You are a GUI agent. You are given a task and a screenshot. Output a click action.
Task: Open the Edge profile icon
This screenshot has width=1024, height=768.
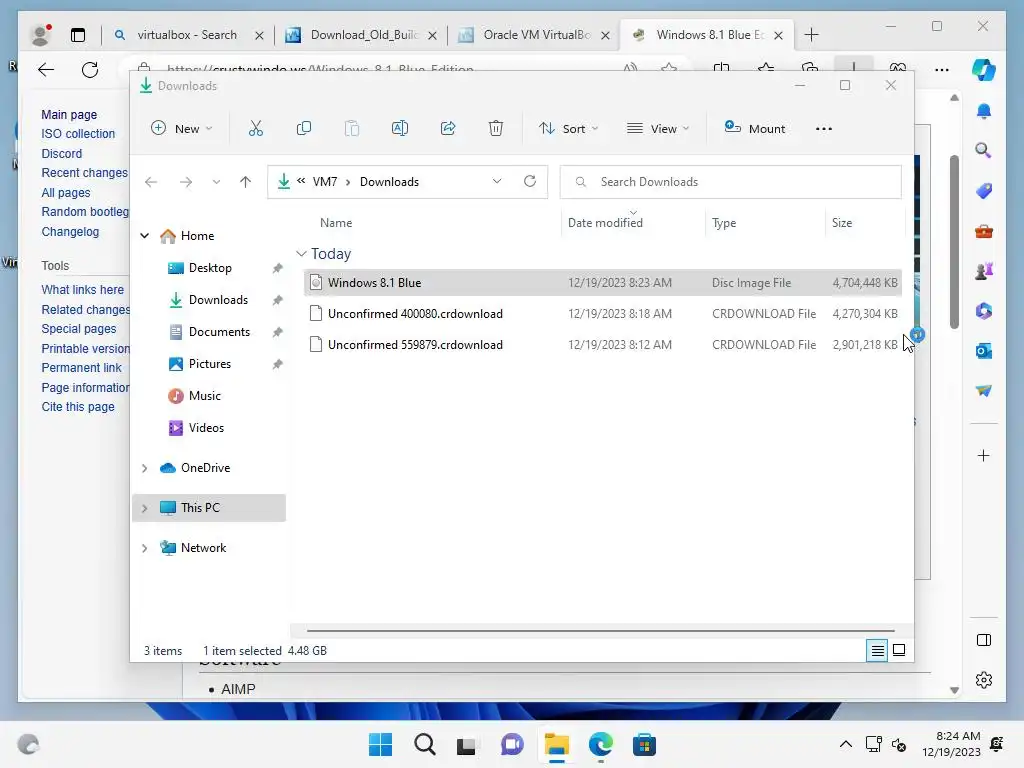41,35
